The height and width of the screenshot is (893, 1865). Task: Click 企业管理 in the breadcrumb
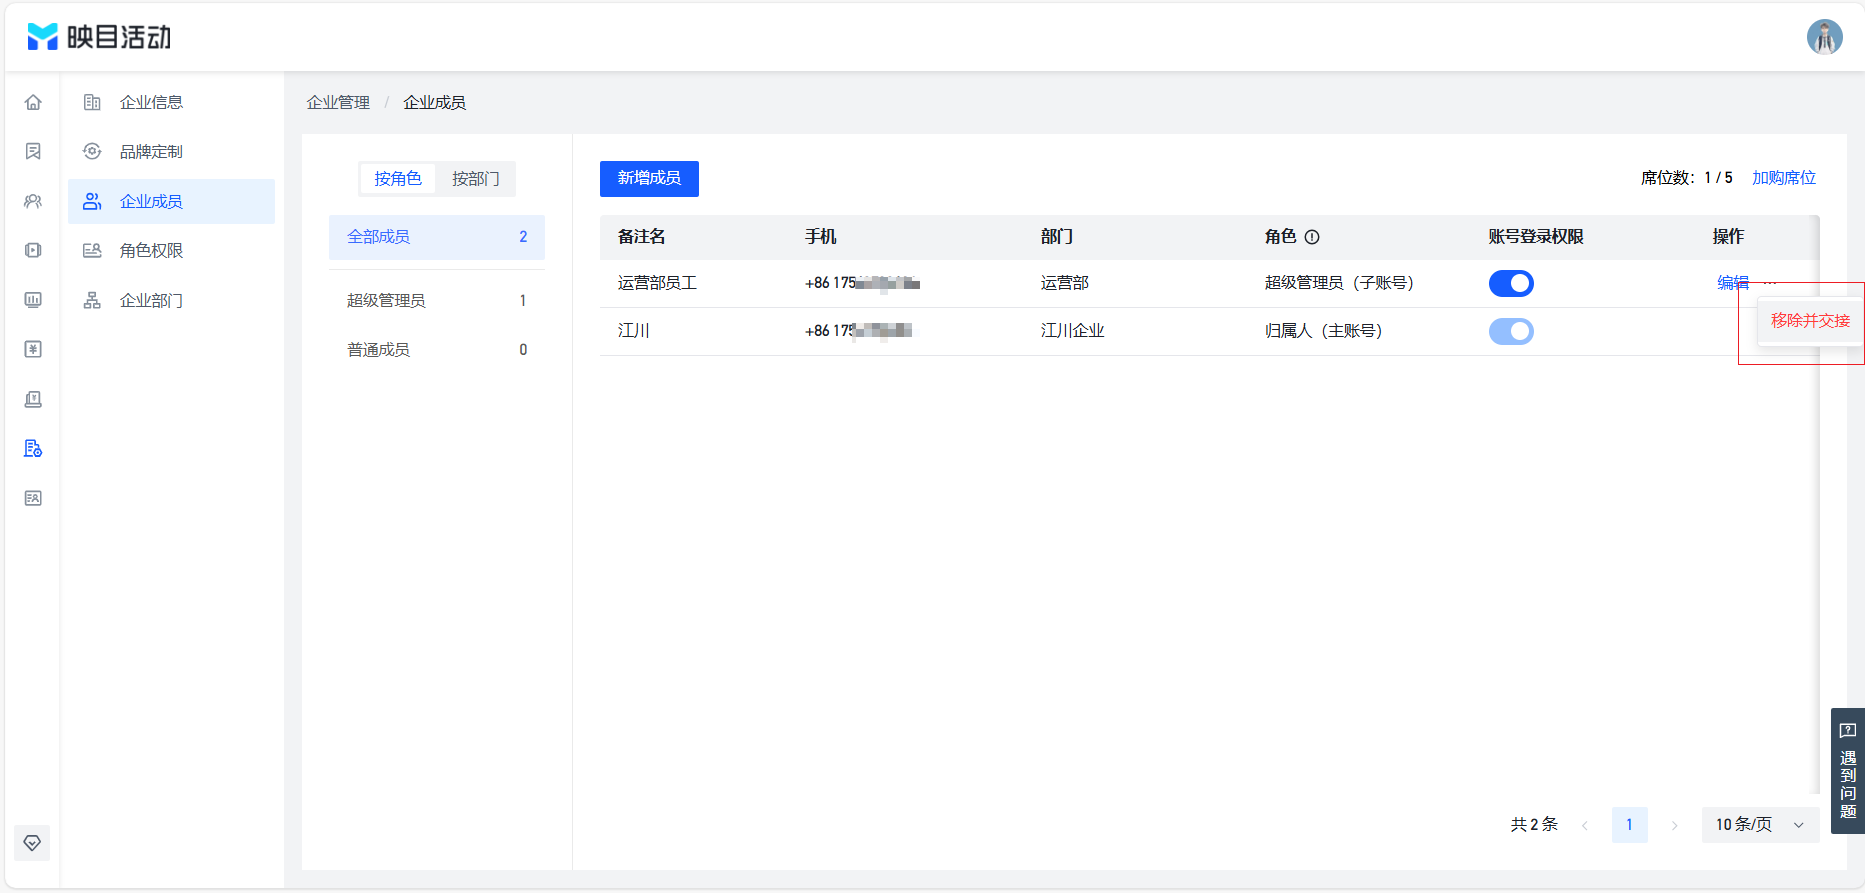338,102
